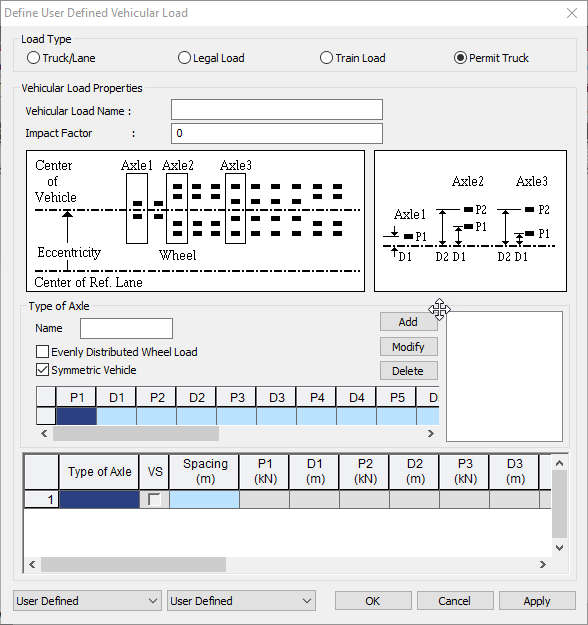Viewport: 588px width, 625px height.
Task: Click the Impact Factor input field
Action: 277,133
